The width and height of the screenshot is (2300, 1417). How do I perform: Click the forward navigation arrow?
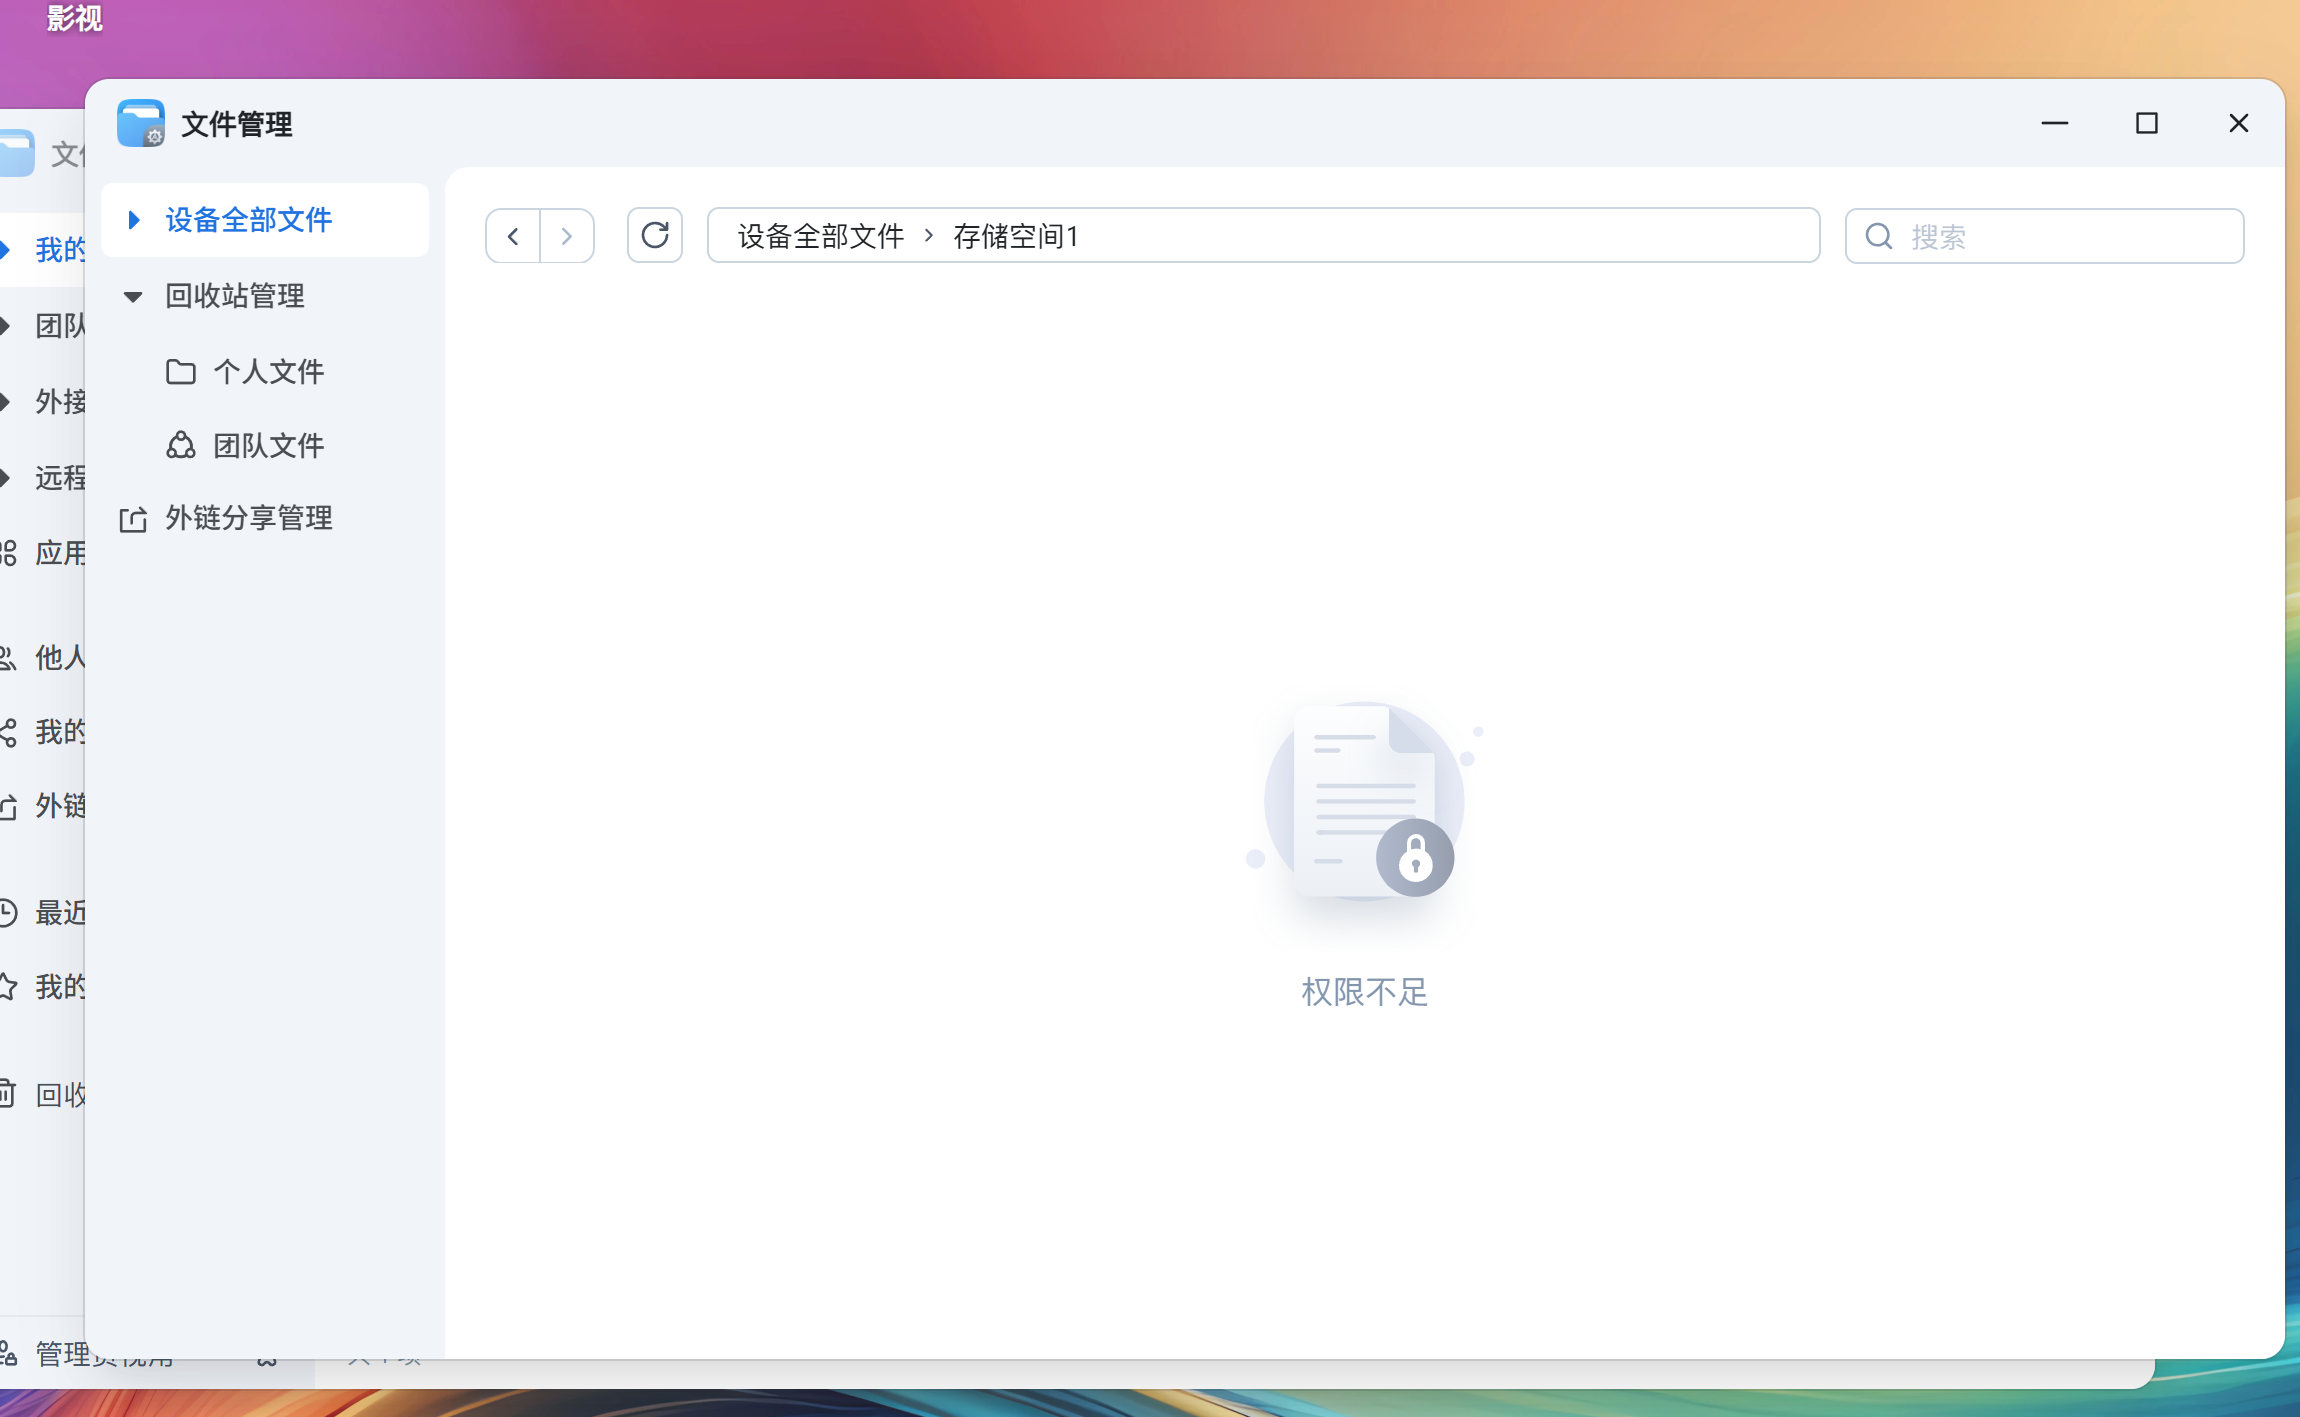pos(567,236)
